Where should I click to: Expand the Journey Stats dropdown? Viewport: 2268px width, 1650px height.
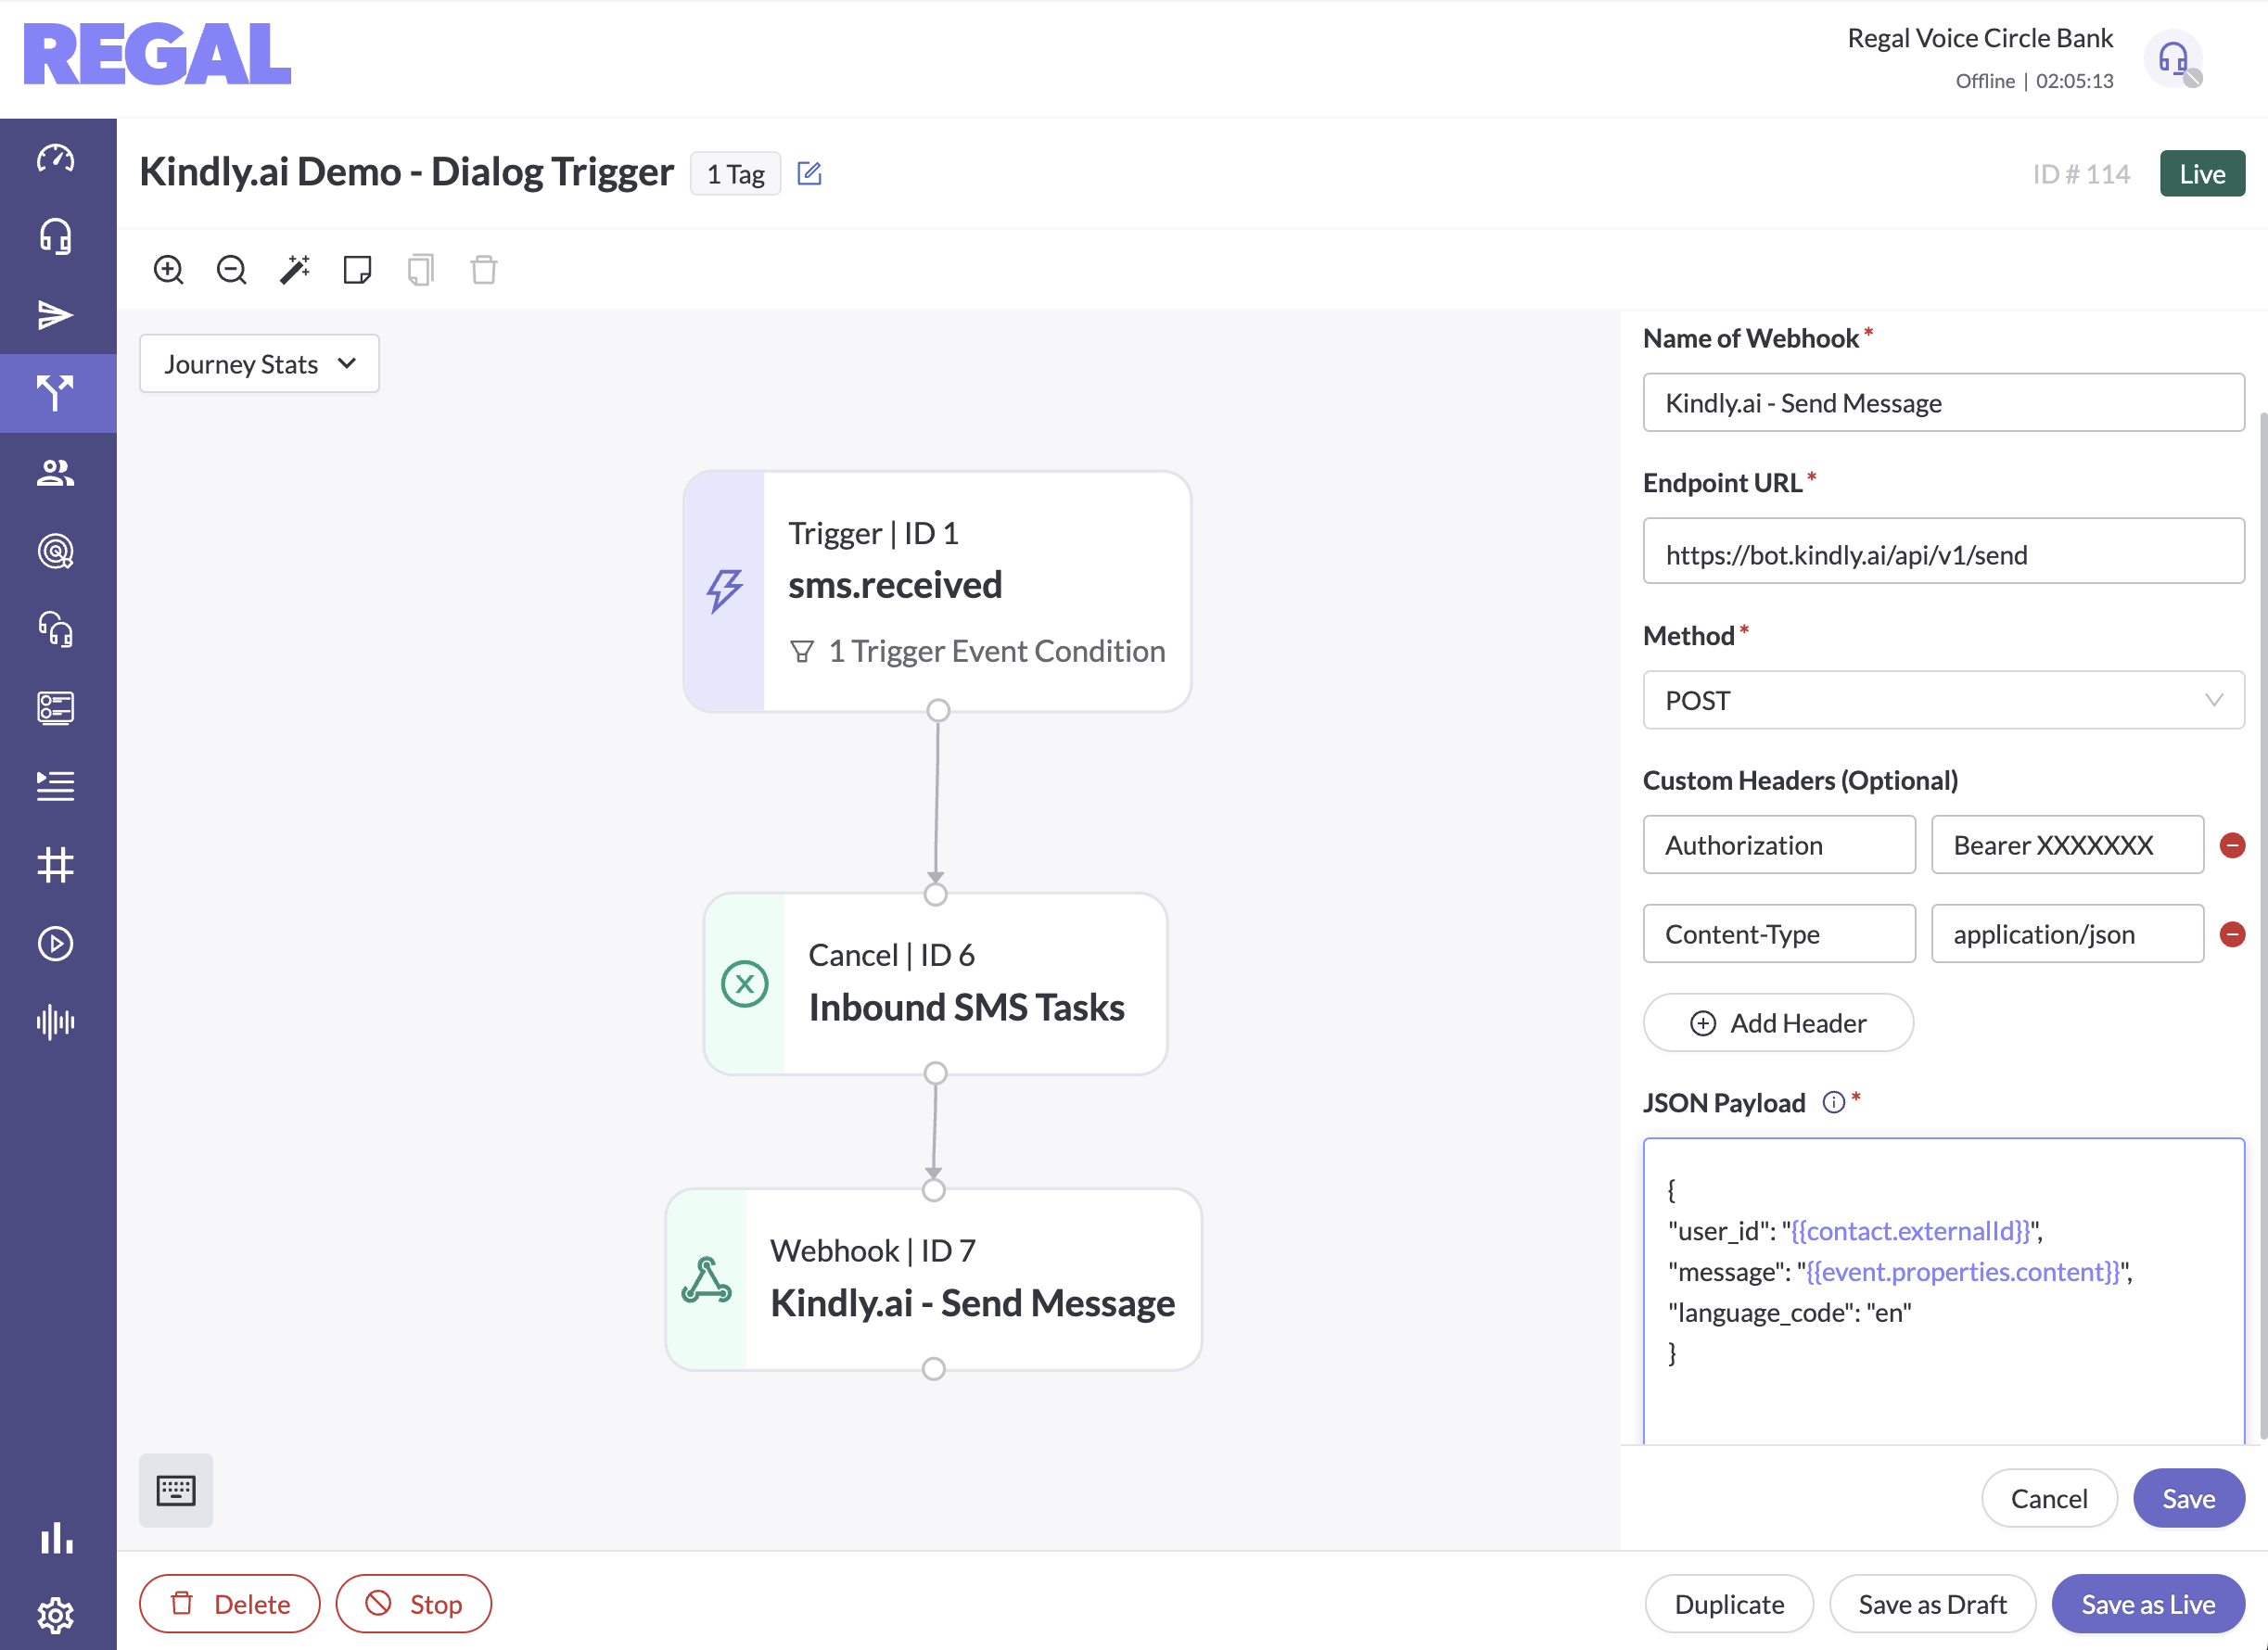pyautogui.click(x=259, y=363)
